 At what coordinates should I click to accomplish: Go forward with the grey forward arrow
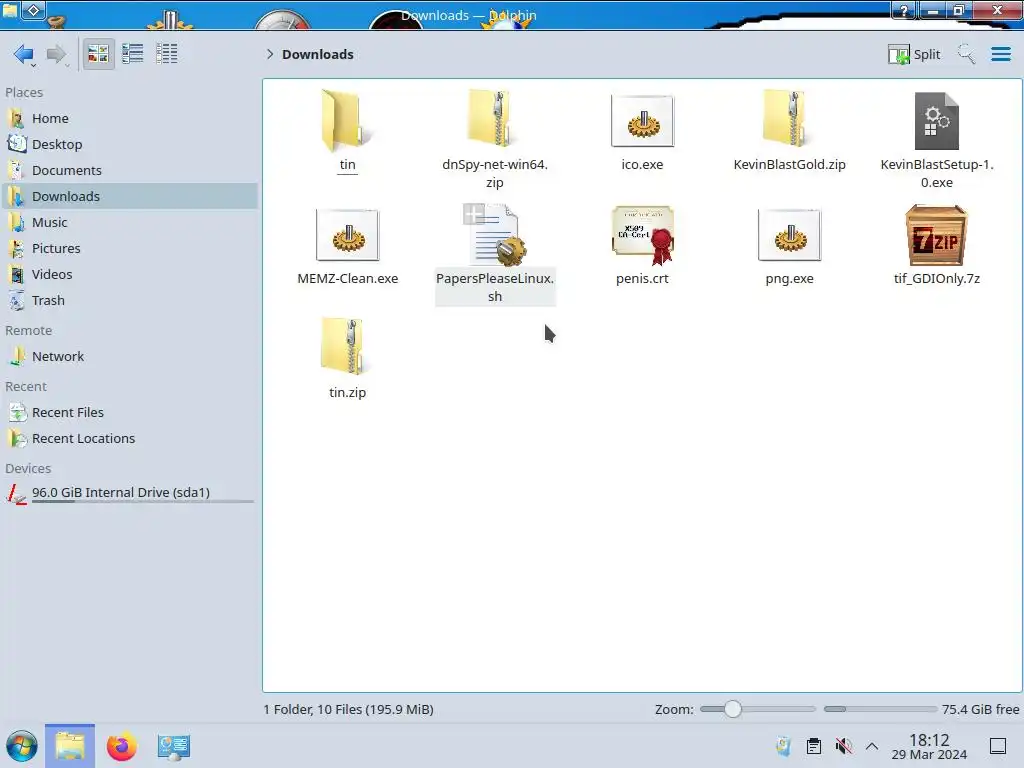click(57, 54)
